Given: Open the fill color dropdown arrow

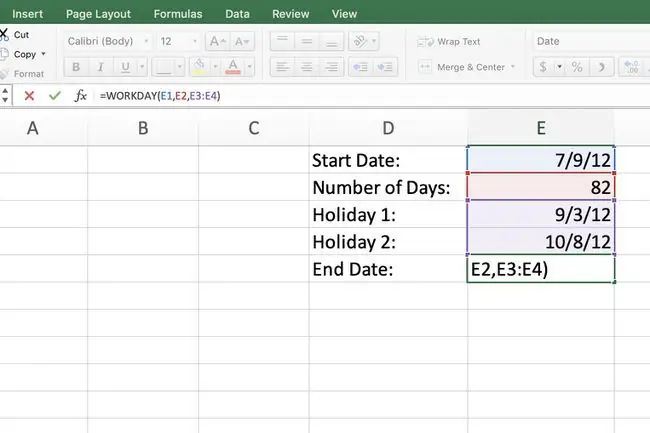Looking at the screenshot, I should click(215, 67).
